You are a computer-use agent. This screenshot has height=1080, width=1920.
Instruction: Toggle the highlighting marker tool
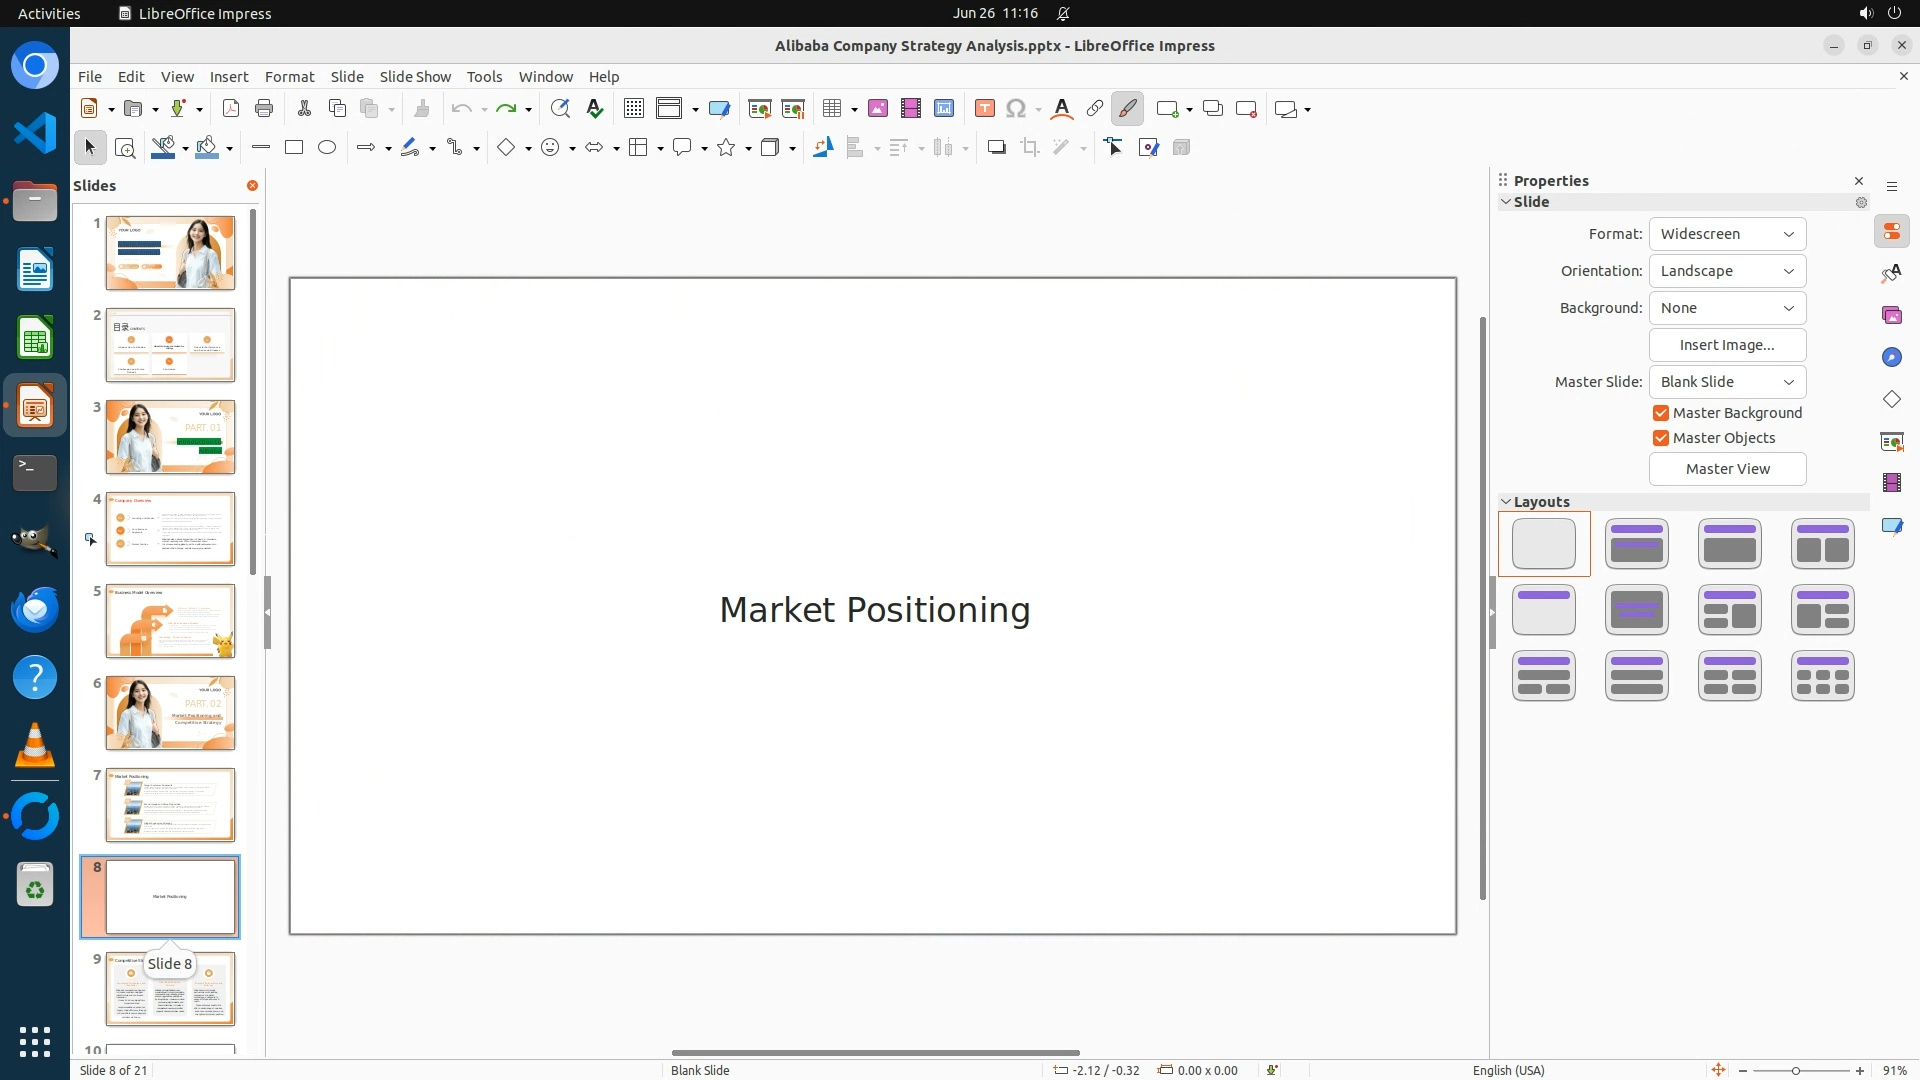click(1127, 109)
